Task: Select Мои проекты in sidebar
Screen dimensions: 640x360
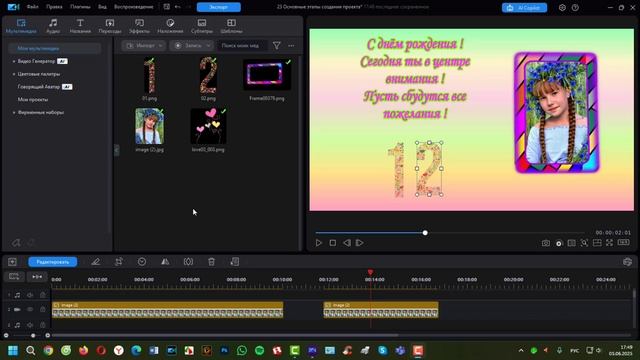Action: 33,100
